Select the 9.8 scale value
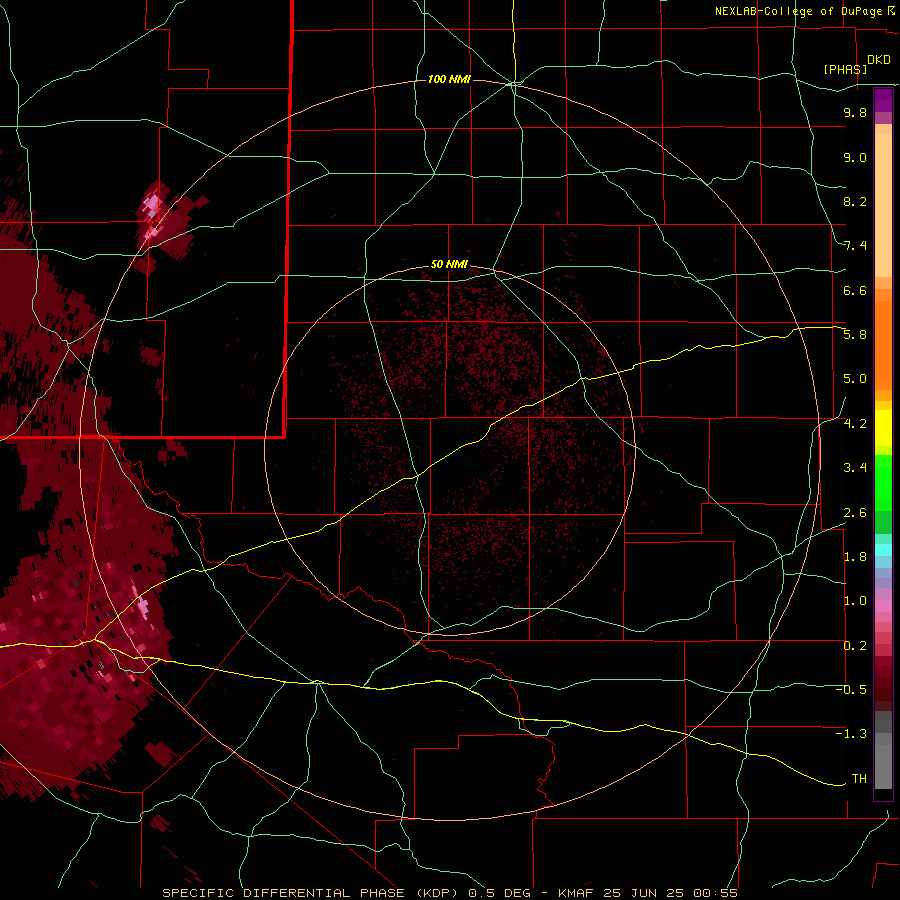 pos(855,112)
